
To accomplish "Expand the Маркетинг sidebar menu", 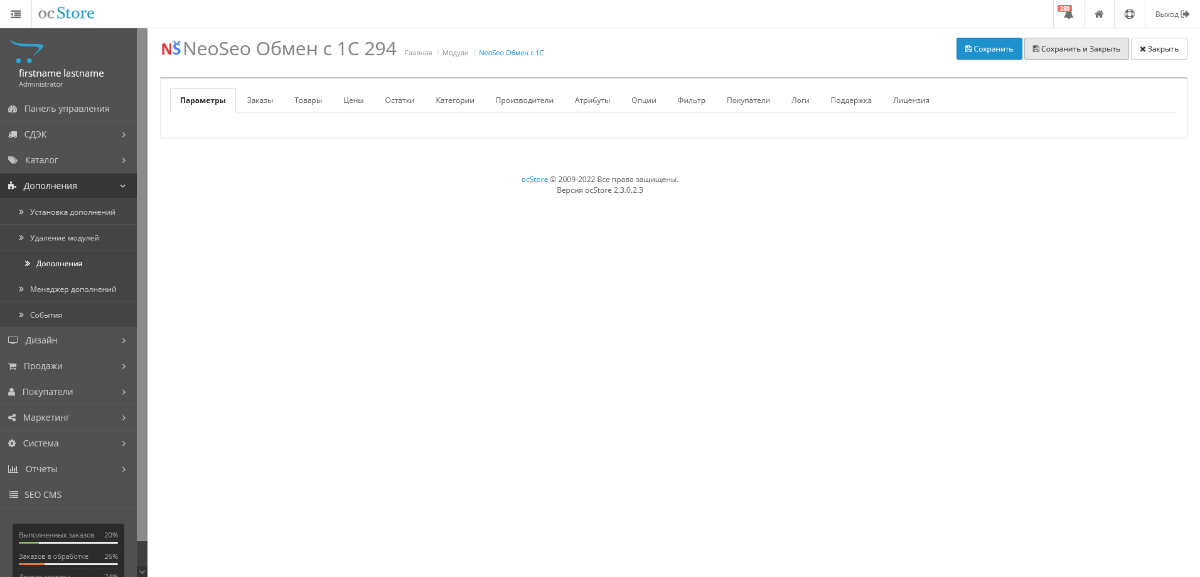I will [68, 417].
